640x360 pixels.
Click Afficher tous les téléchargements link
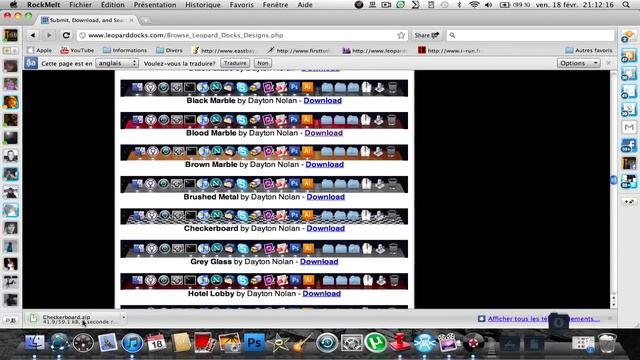544,319
